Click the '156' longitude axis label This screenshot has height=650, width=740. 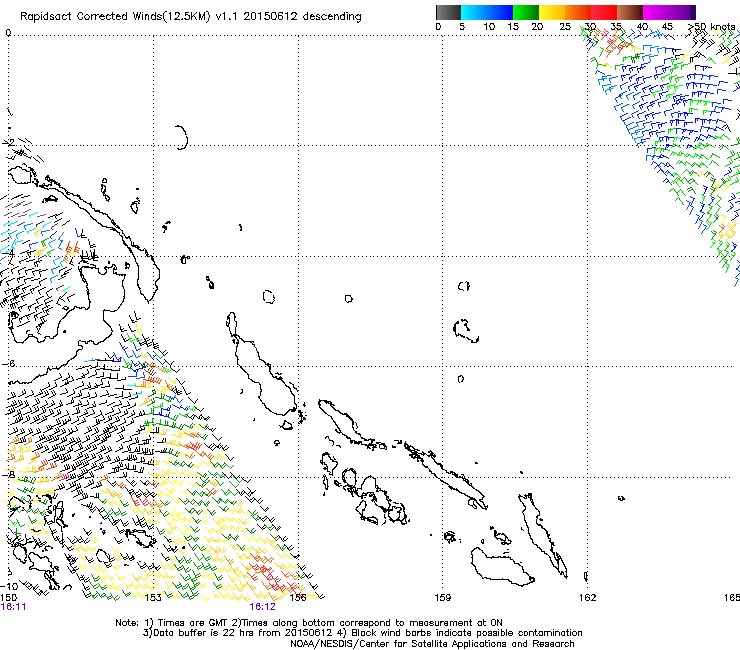pos(298,598)
